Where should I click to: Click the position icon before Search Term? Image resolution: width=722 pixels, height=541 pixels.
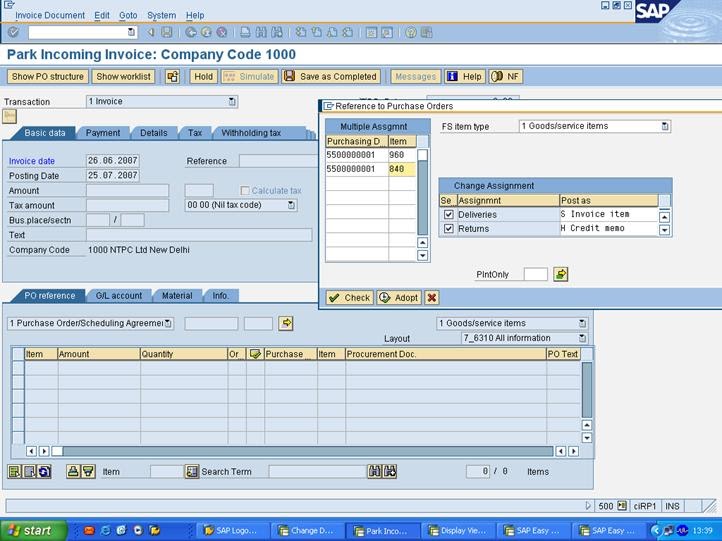click(x=192, y=471)
